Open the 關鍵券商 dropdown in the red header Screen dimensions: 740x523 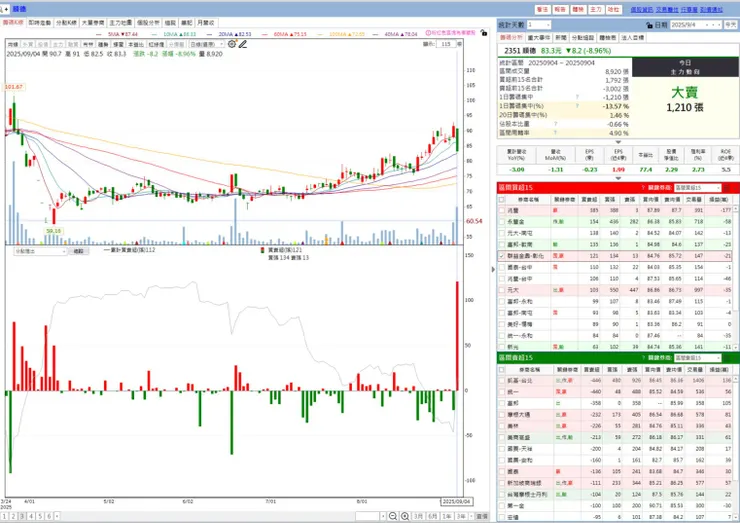point(698,188)
